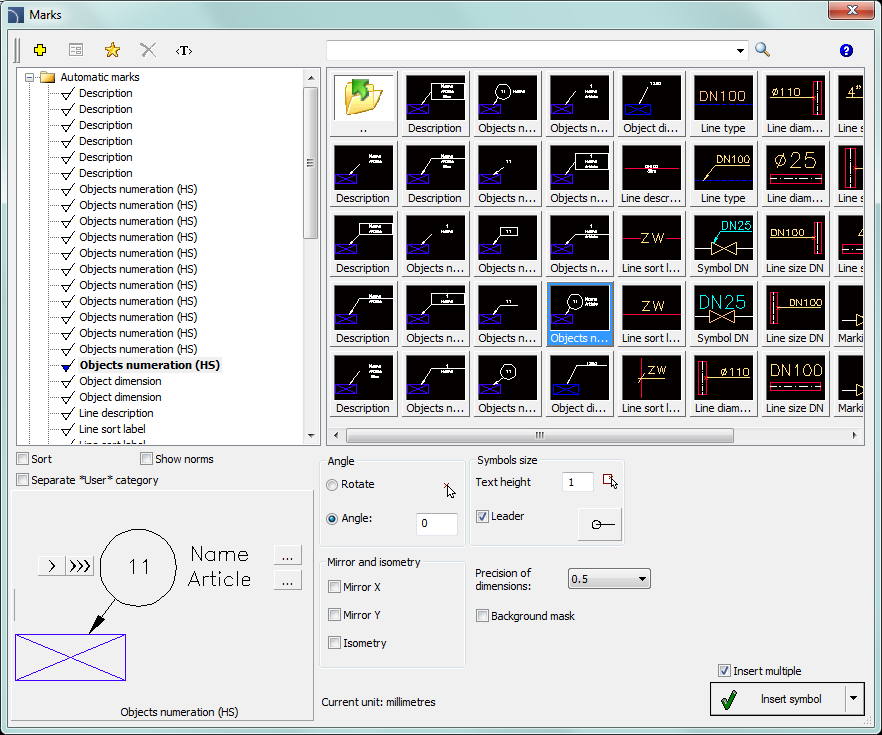The image size is (882, 735).
Task: Click the magnifying glass search icon
Action: [763, 50]
